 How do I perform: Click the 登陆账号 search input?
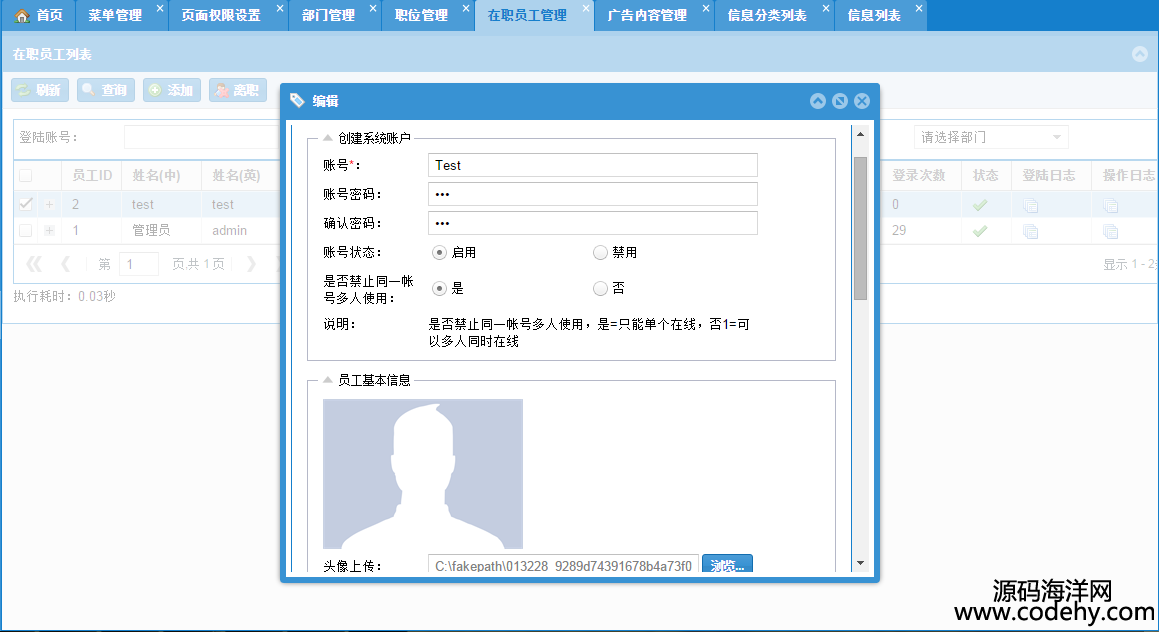(201, 137)
